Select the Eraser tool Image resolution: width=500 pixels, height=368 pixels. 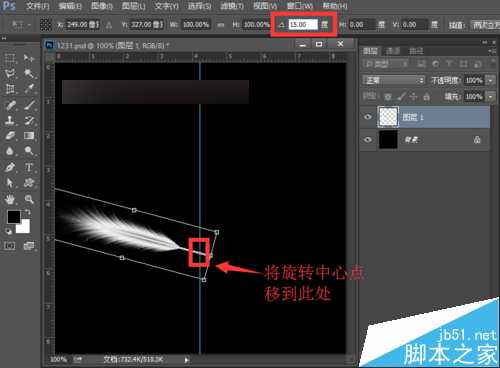pos(10,136)
